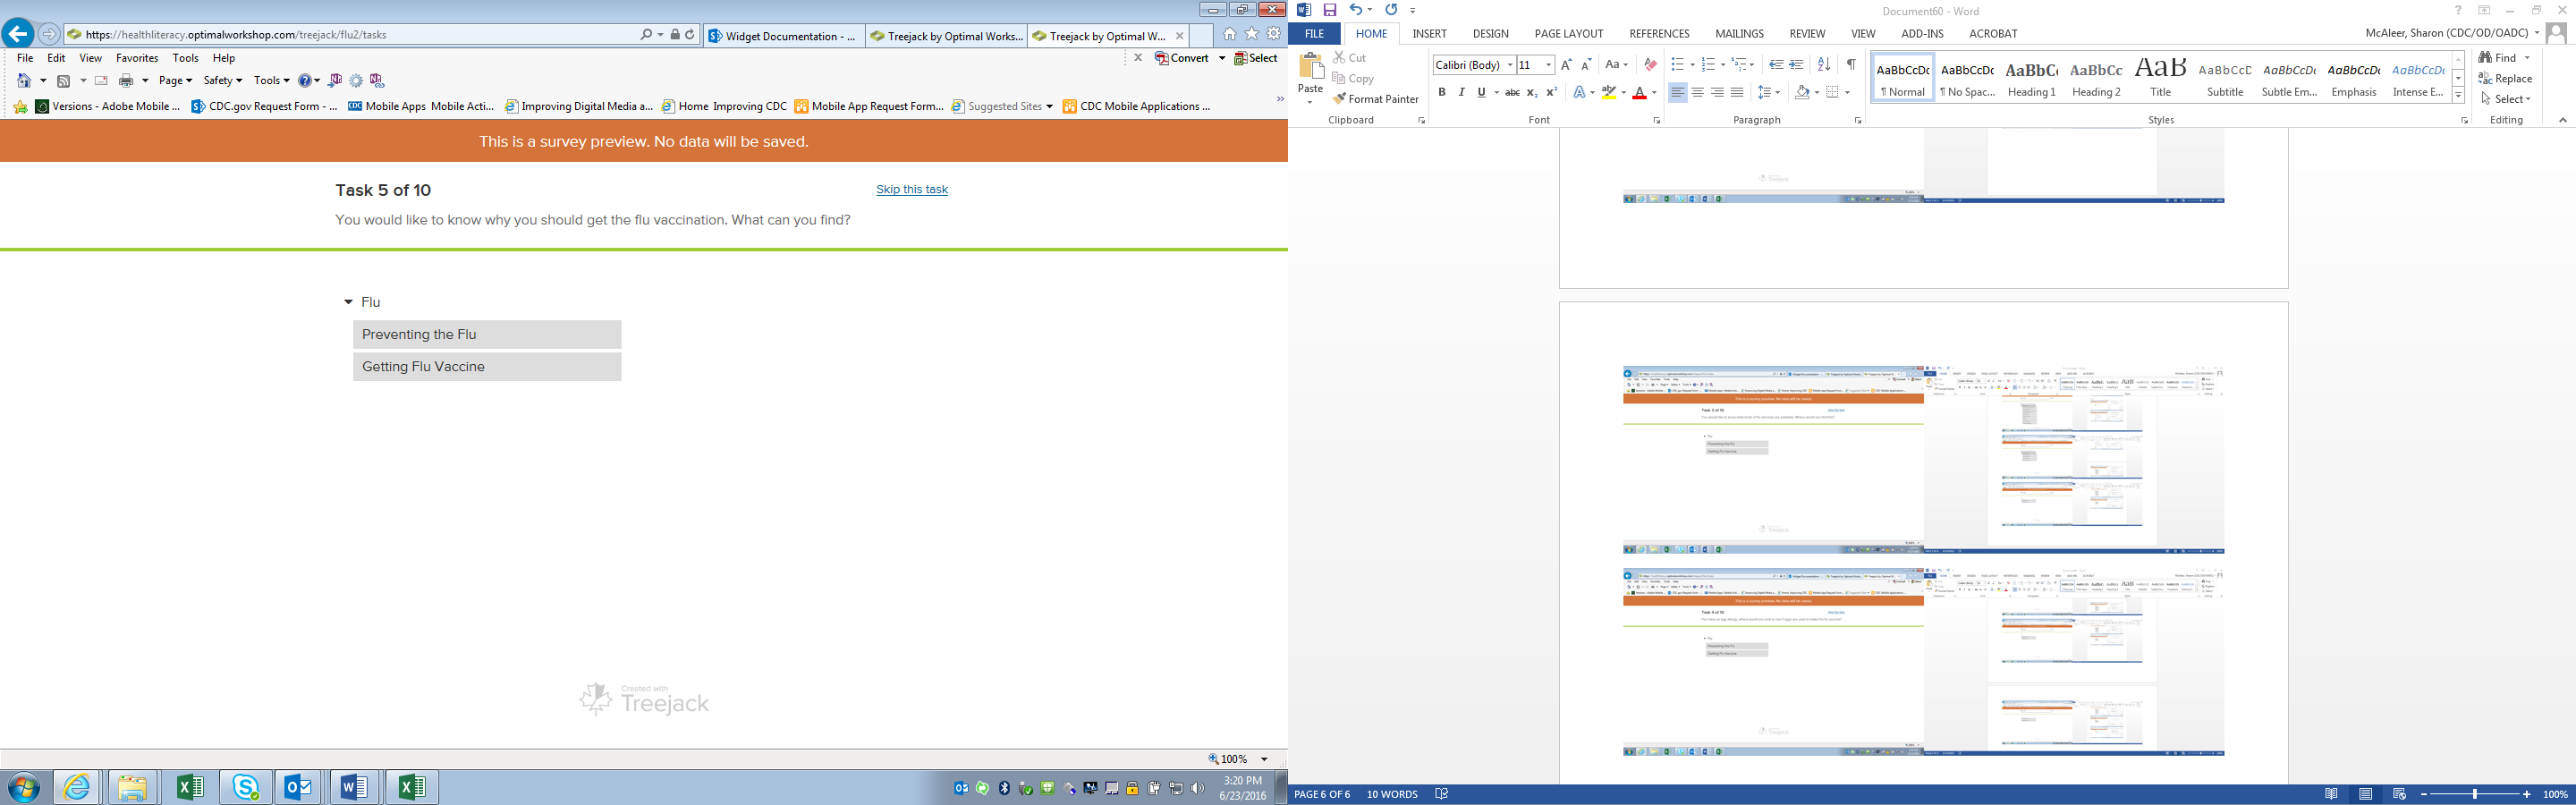Open the Page dropdown in the browser command bar

pos(176,81)
